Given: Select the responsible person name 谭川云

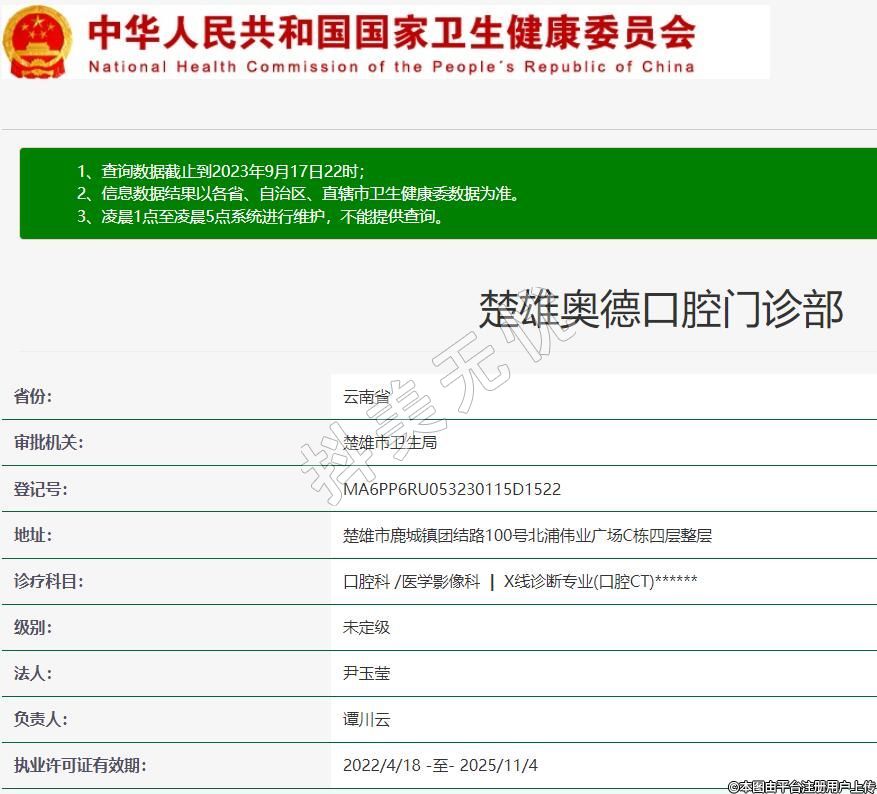Looking at the screenshot, I should pyautogui.click(x=366, y=719).
